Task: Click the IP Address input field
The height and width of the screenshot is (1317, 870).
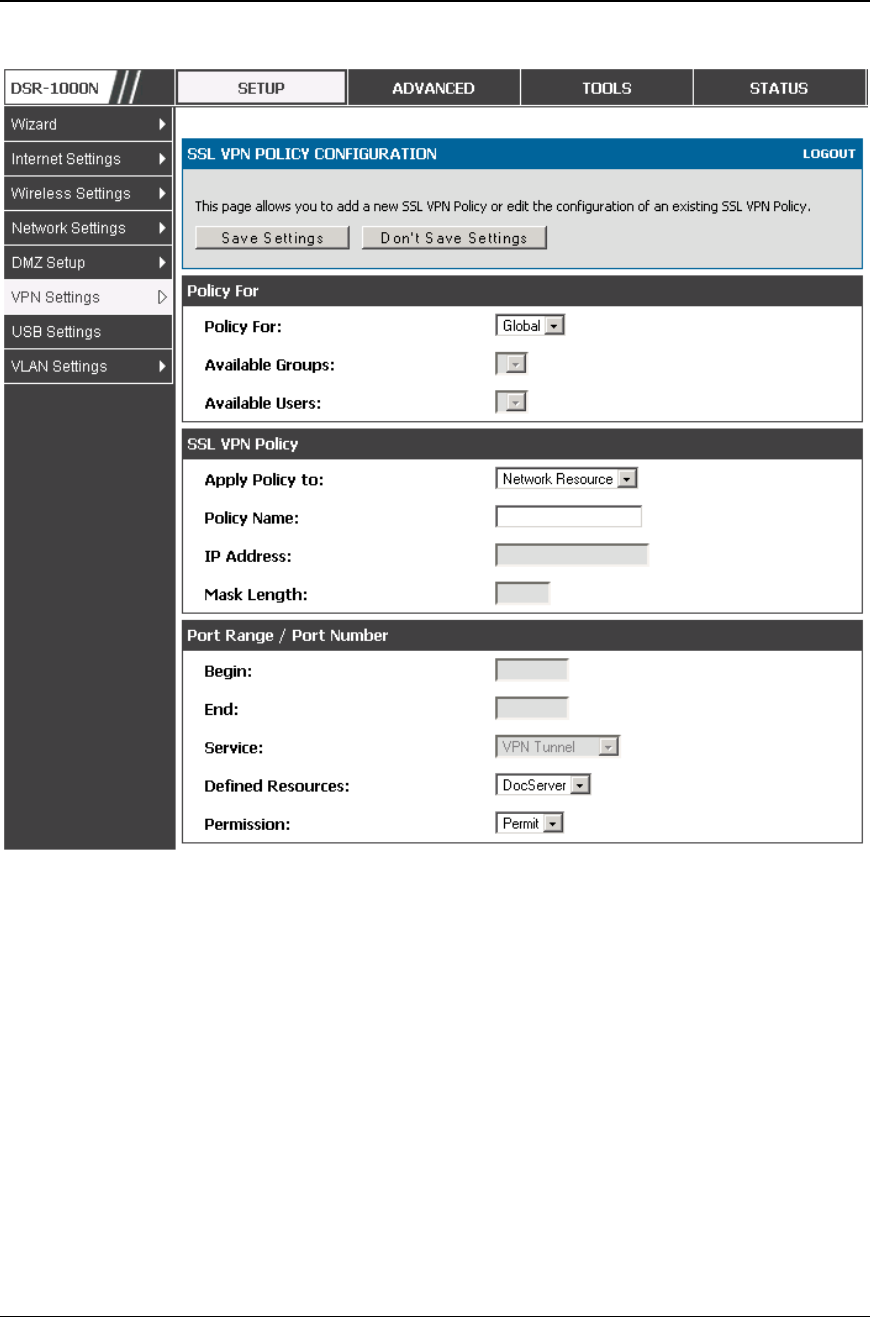Action: click(x=572, y=555)
